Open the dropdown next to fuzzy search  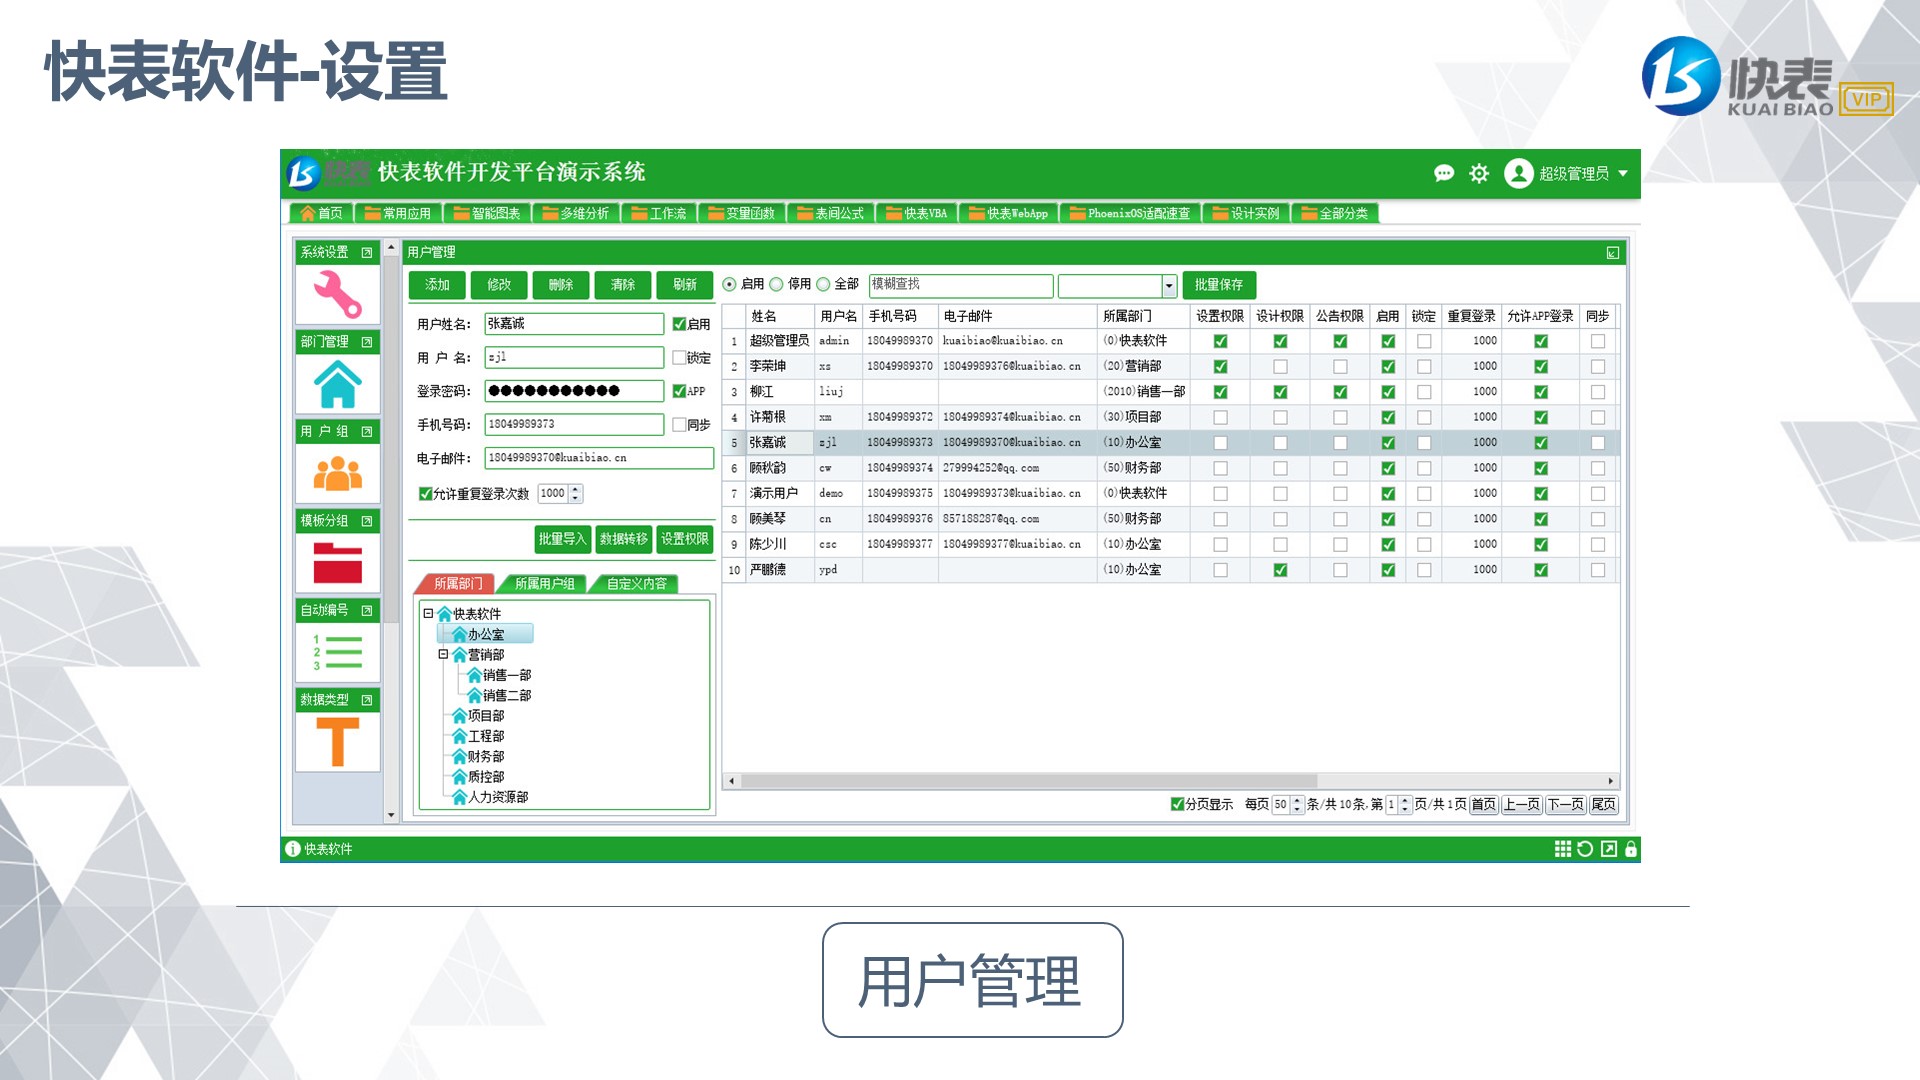coord(1168,286)
